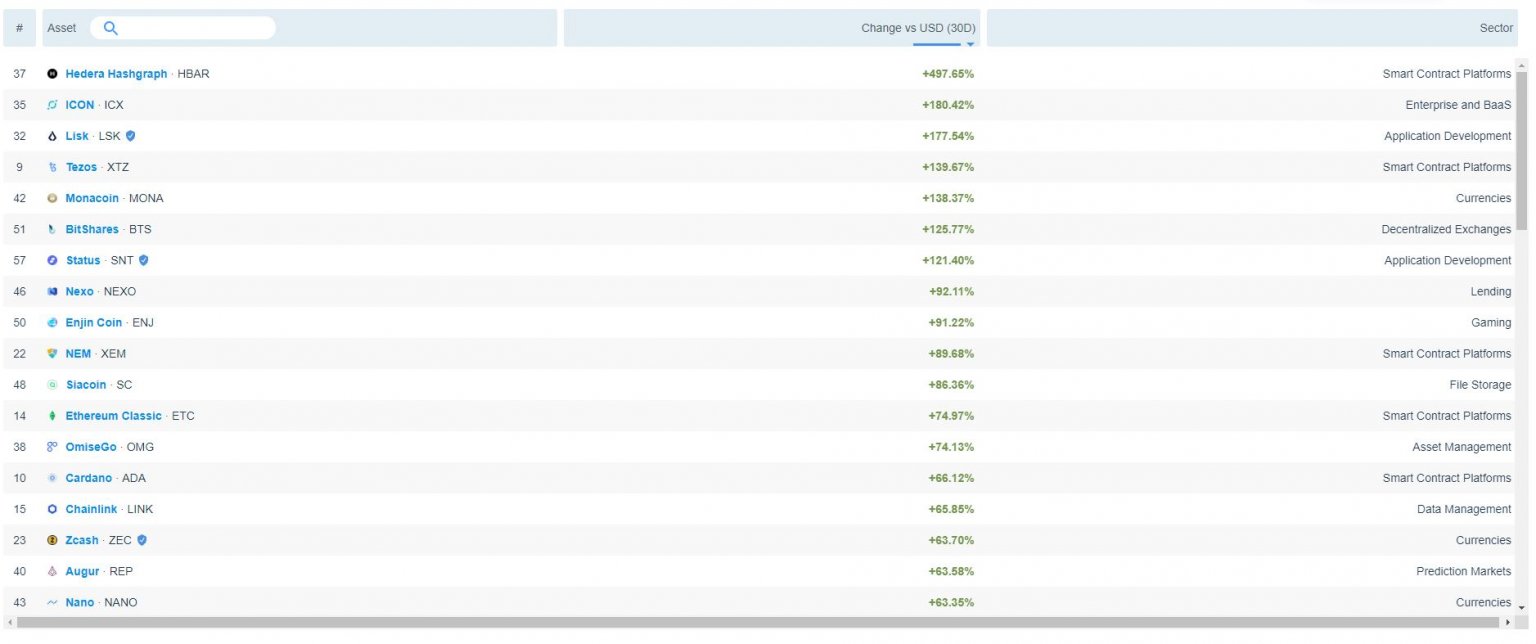Screen dimensions: 1536x644
Task: Click the horizontal scrollbar left arrow
Action: [x=9, y=622]
